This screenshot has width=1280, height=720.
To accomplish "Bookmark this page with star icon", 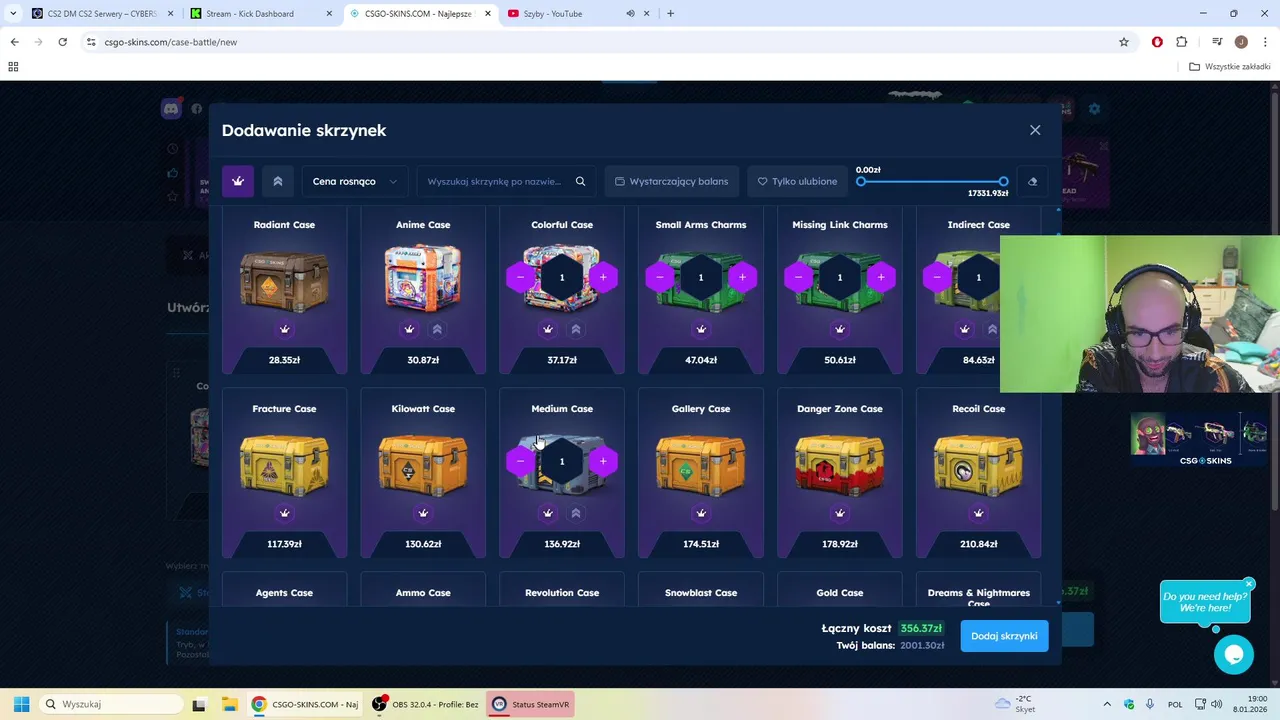I will coord(1124,42).
